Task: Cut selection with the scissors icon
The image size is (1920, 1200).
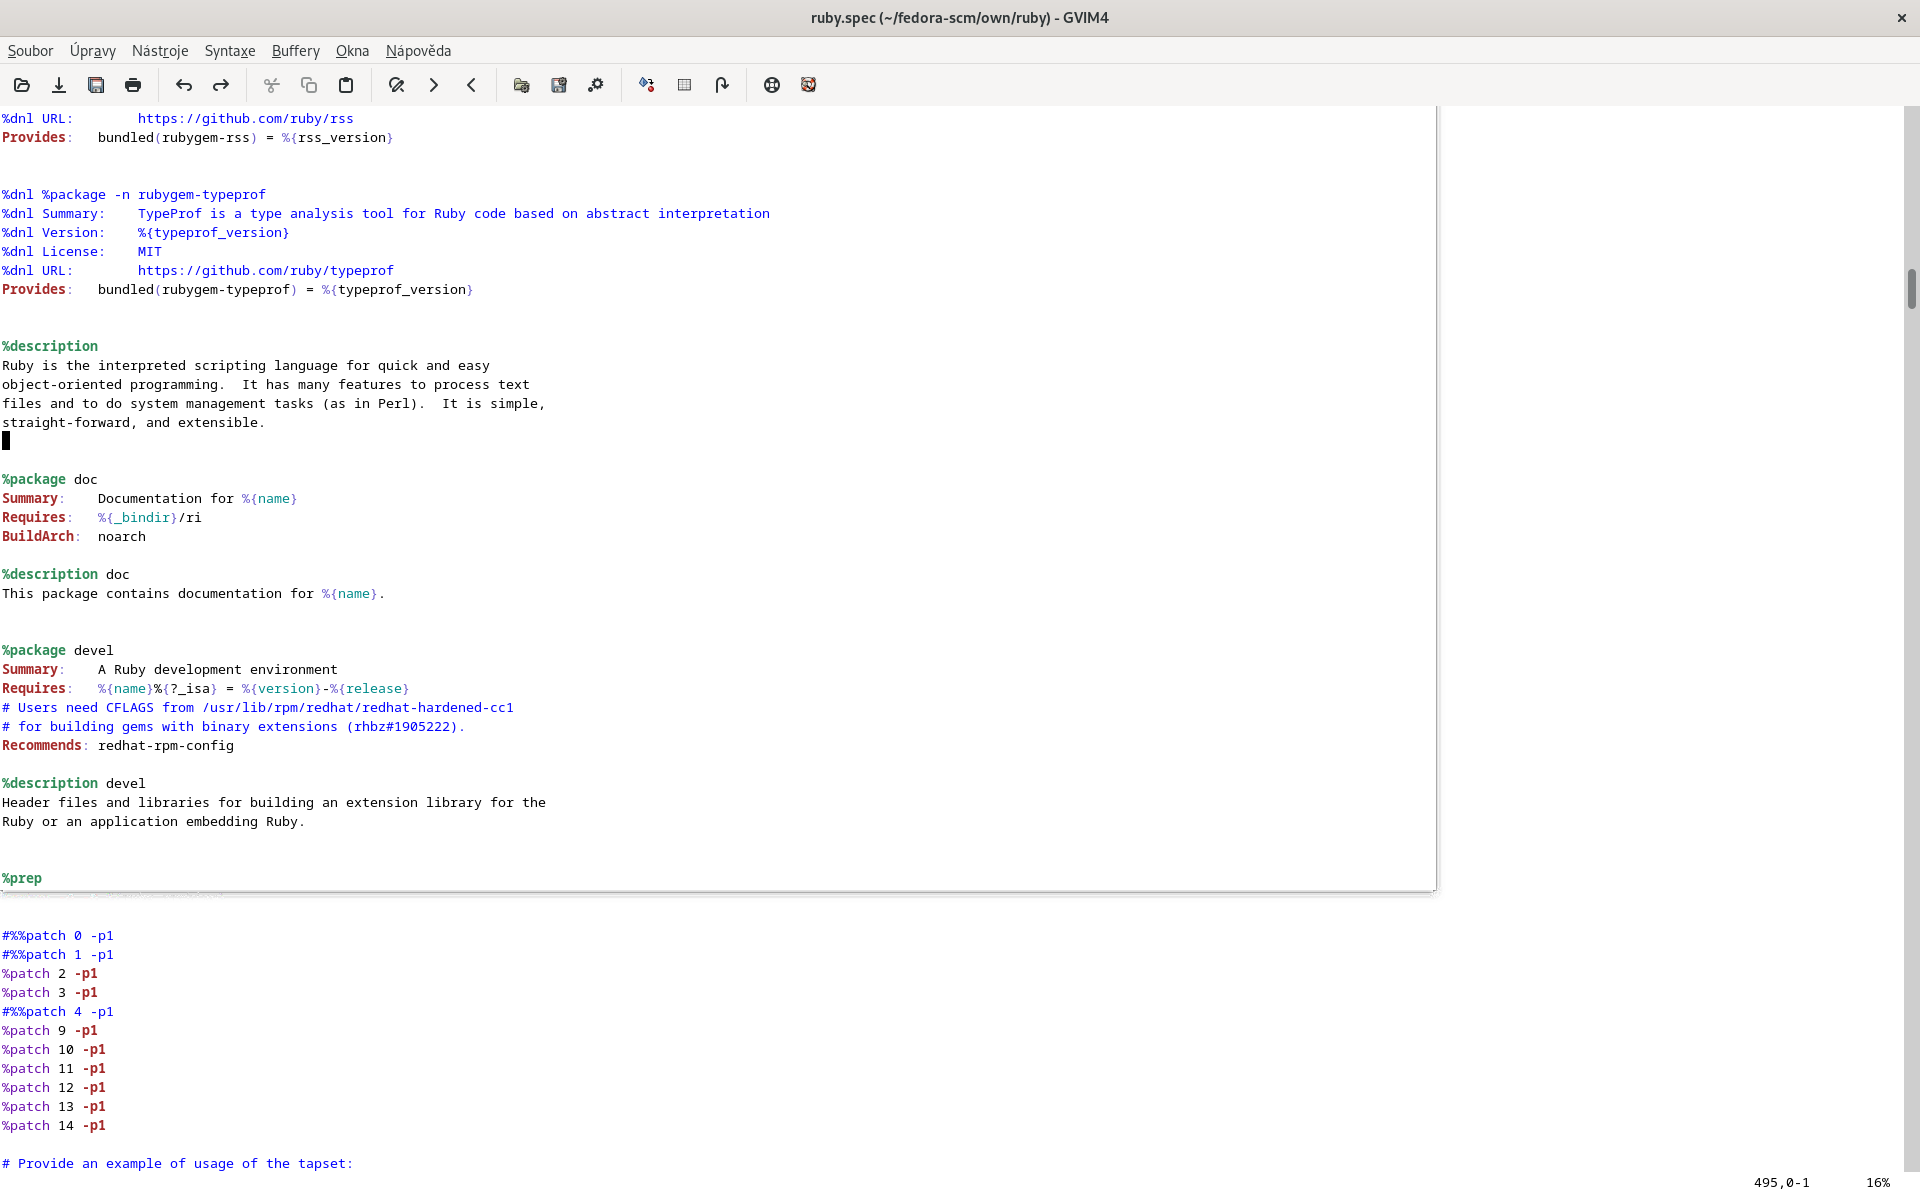Action: pos(271,85)
